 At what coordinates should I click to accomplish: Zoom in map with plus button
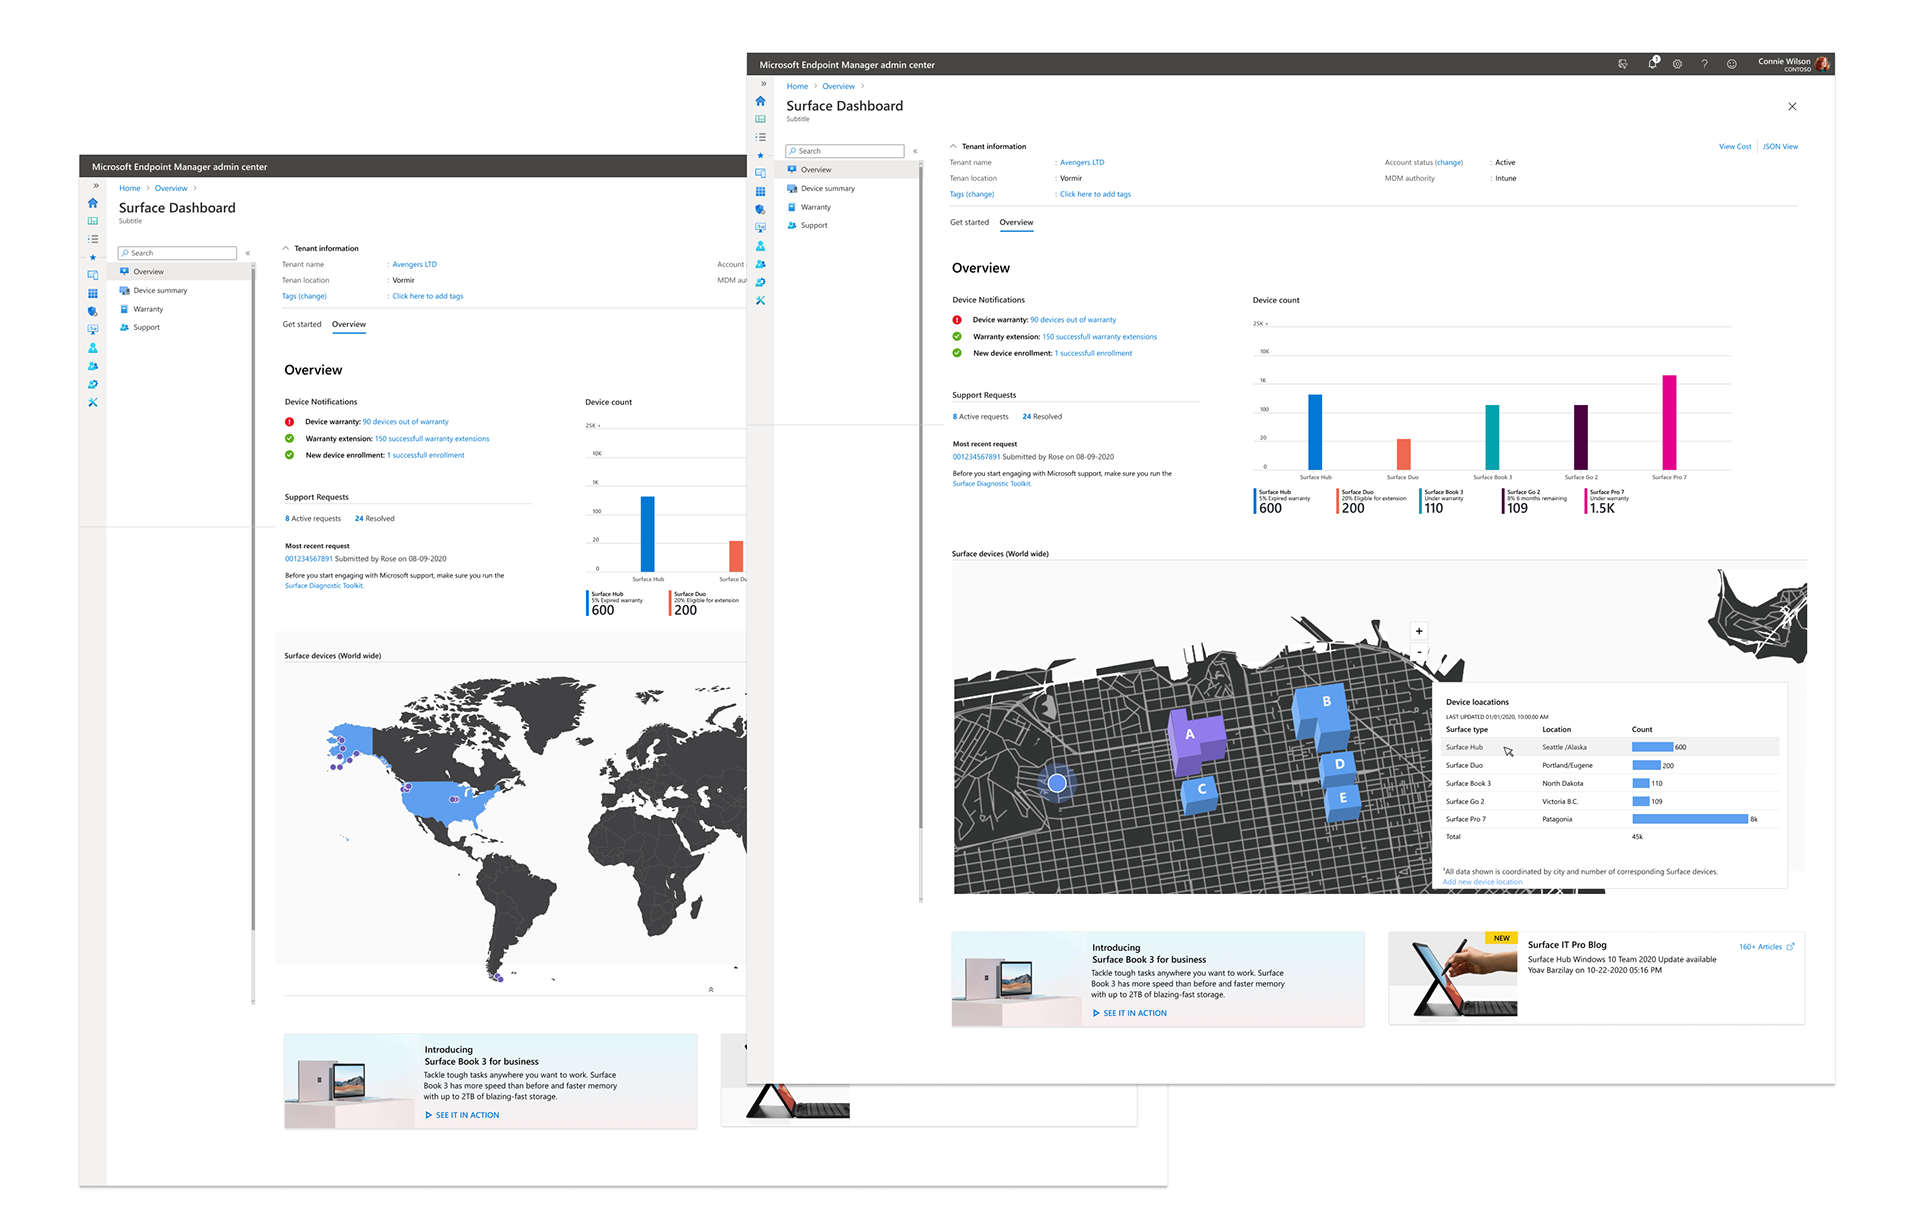[1419, 631]
